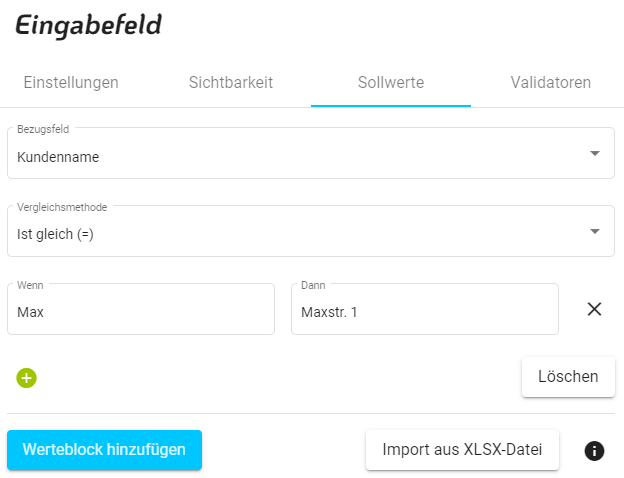Screen dimensions: 624x478
Task: Click the Eingabefeld heading
Action: point(88,27)
